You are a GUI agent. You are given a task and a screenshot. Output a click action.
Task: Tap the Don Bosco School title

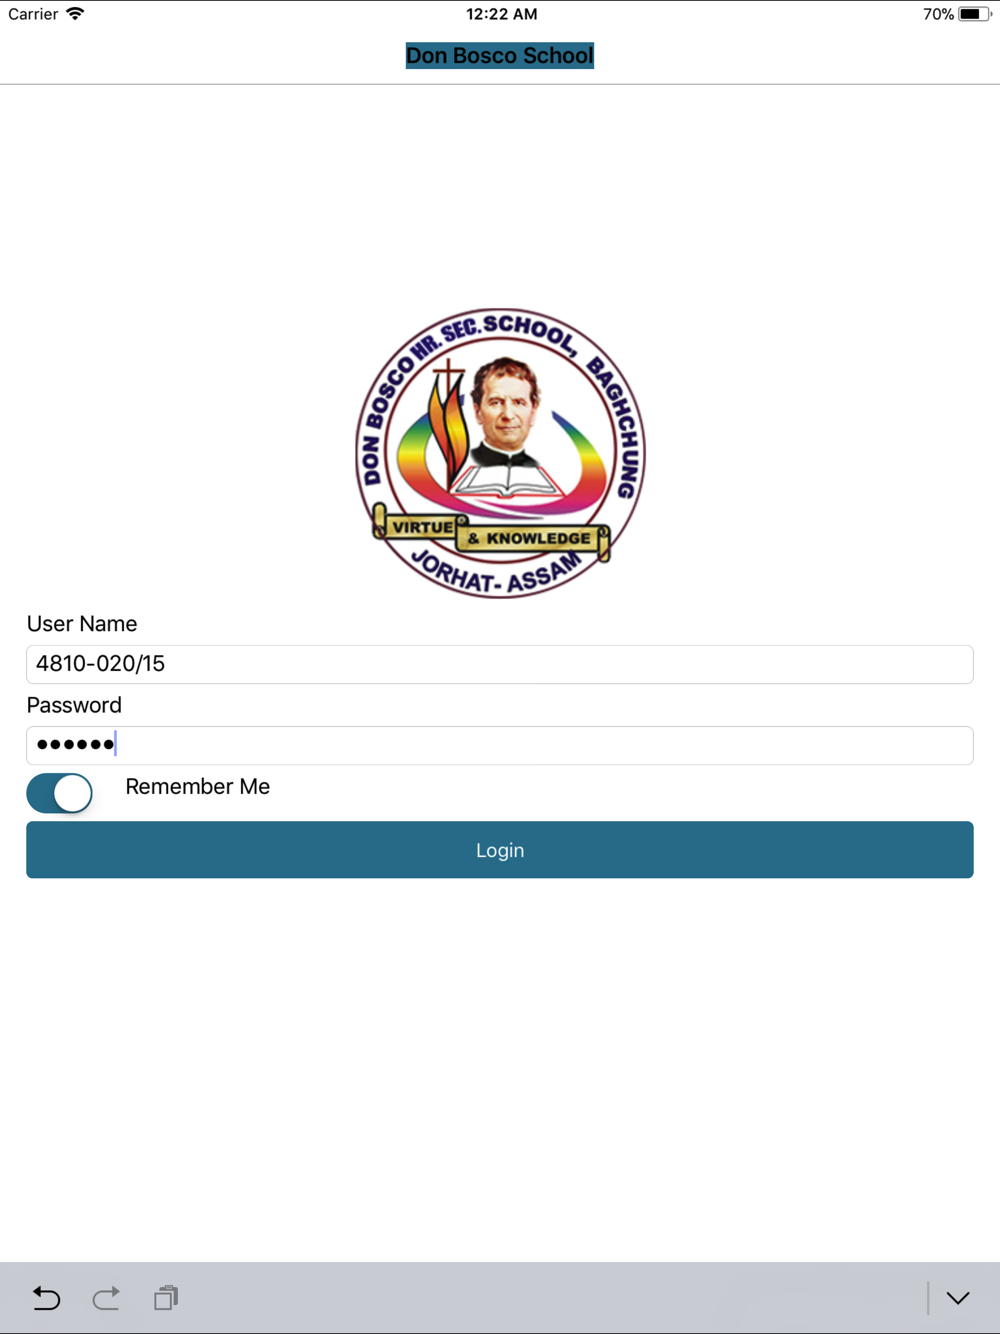coord(500,56)
